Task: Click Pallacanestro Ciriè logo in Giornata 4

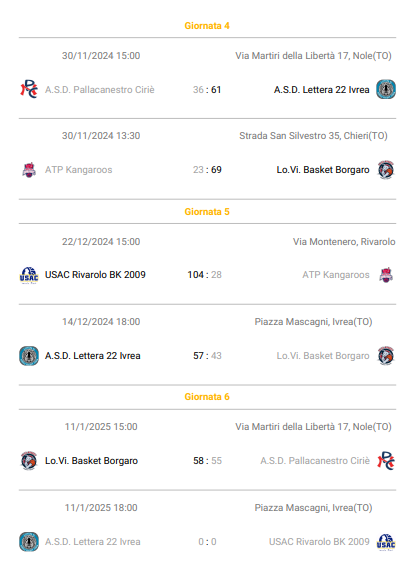Action: click(x=29, y=89)
